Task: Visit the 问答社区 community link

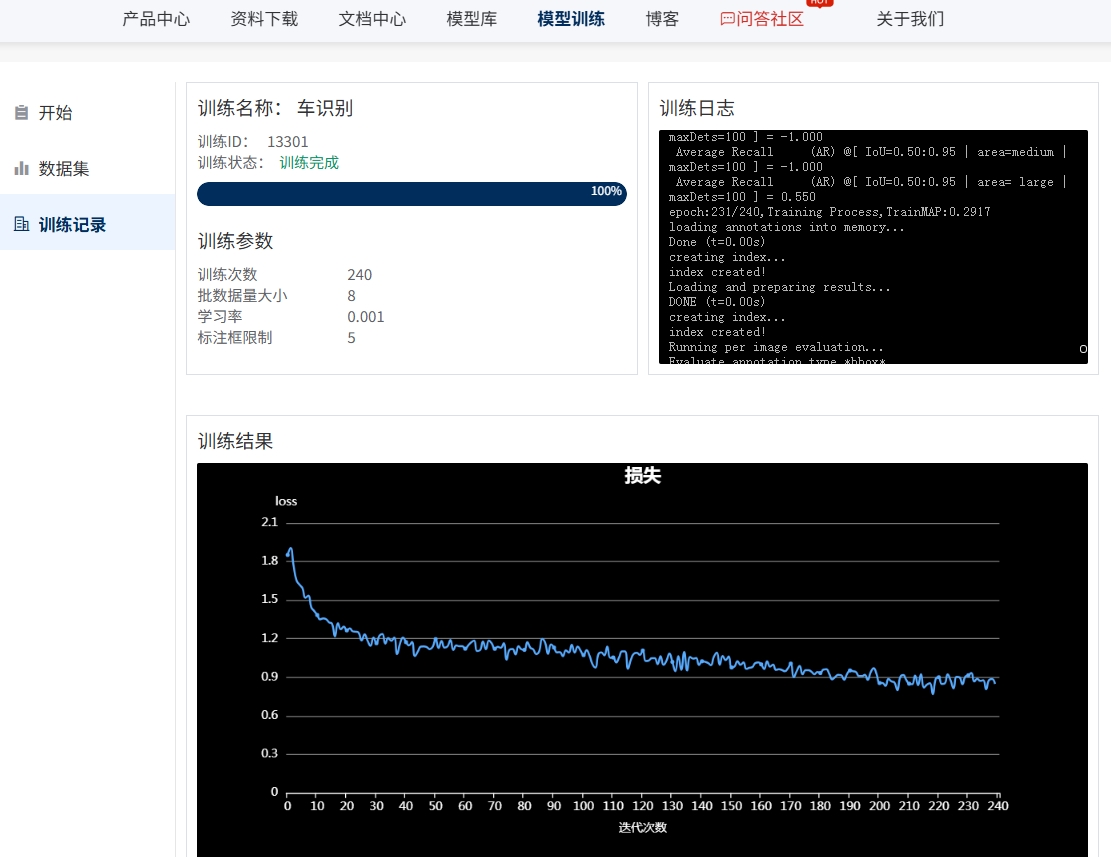Action: point(770,19)
